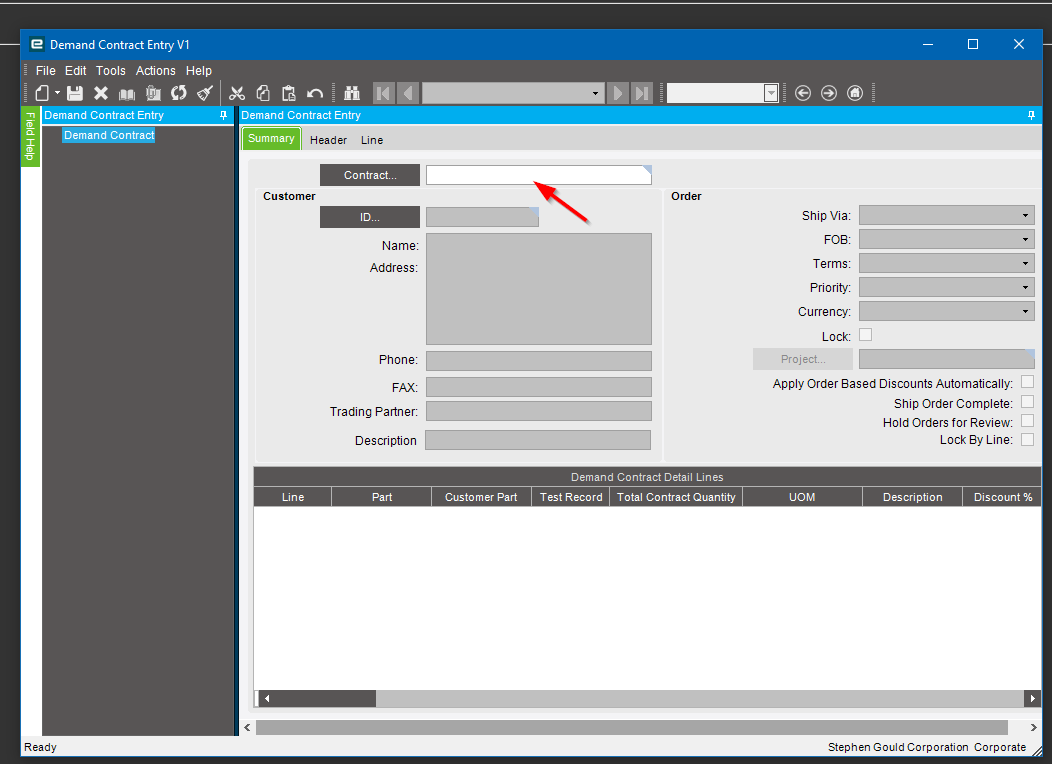Switch to the Summary tab
The image size is (1052, 764).
[271, 138]
